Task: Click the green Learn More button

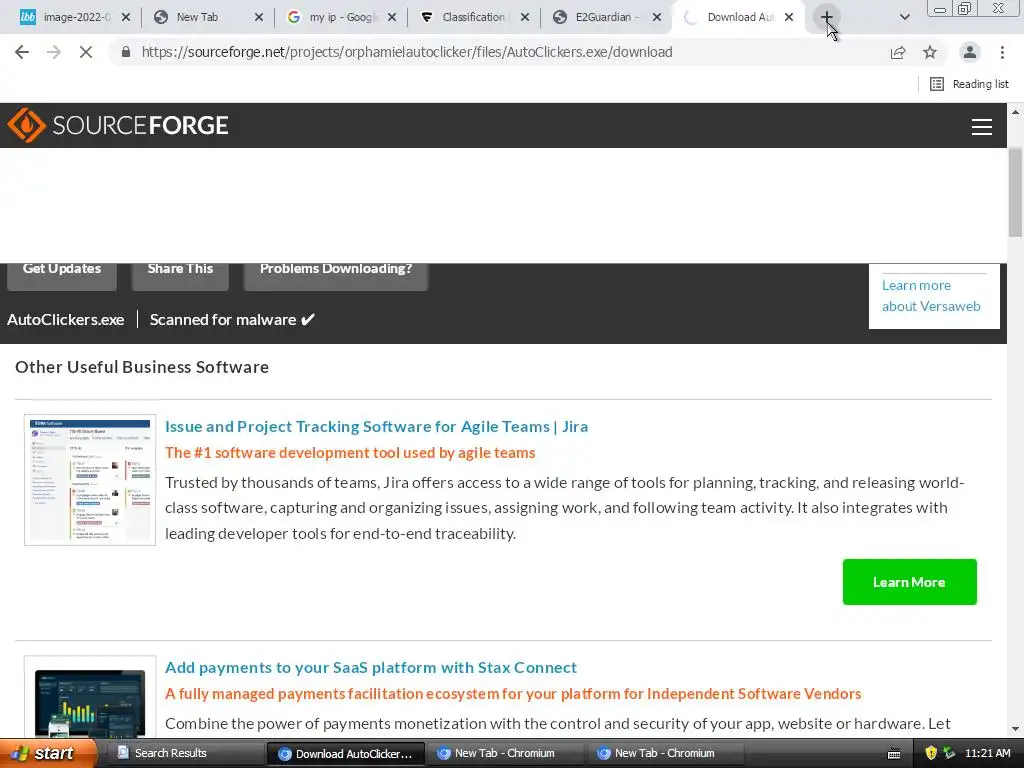Action: click(x=909, y=582)
